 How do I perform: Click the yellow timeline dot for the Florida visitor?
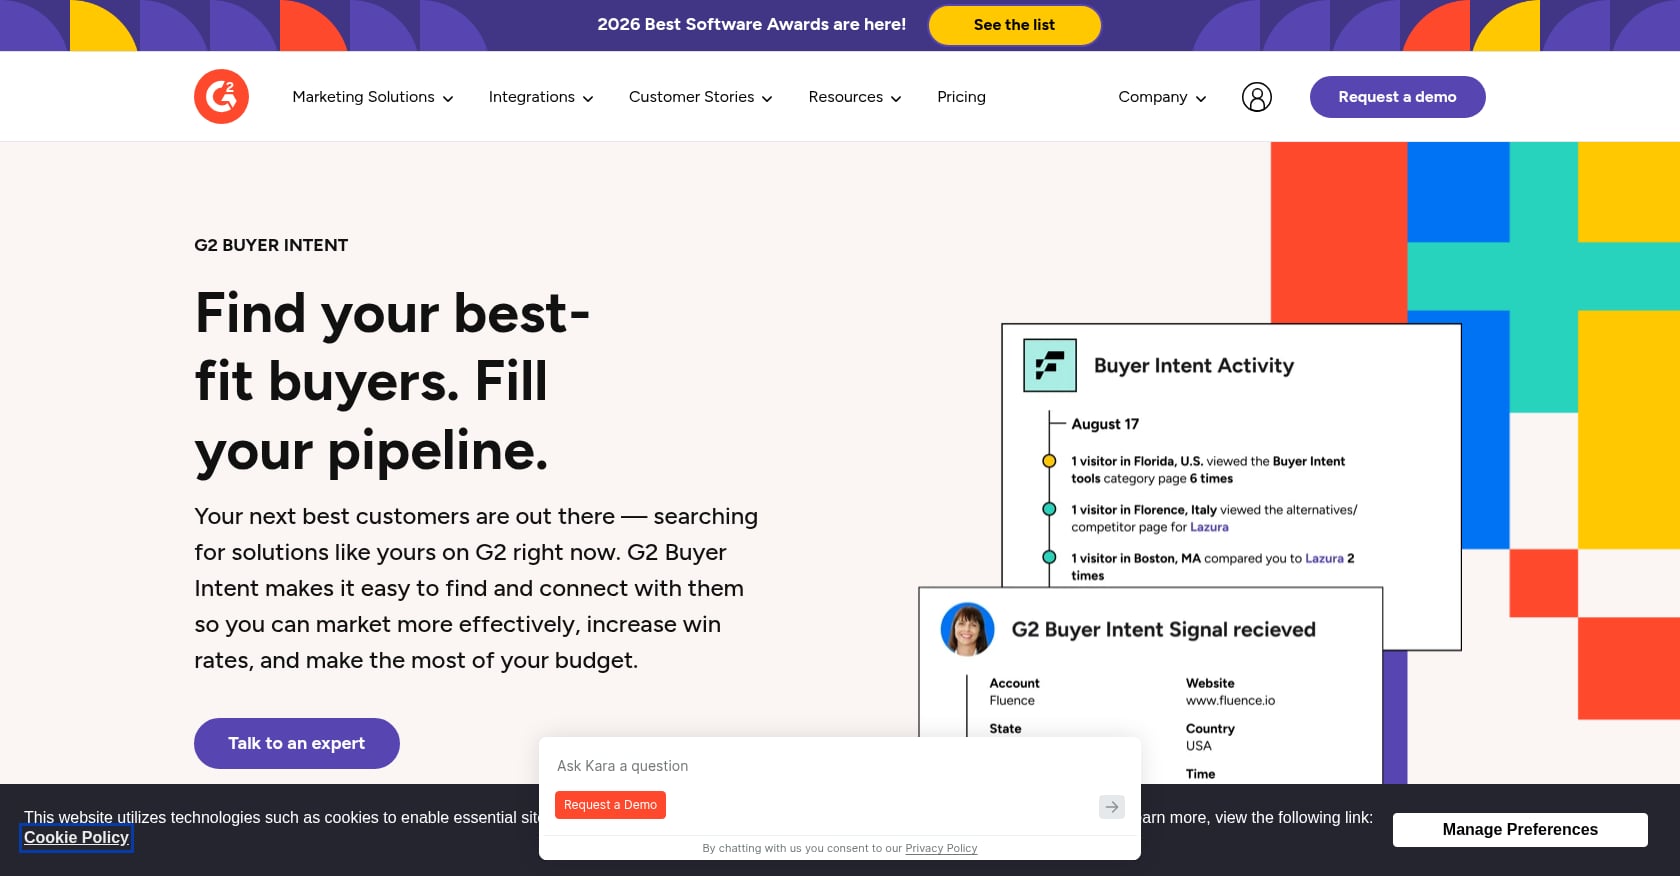(x=1049, y=461)
